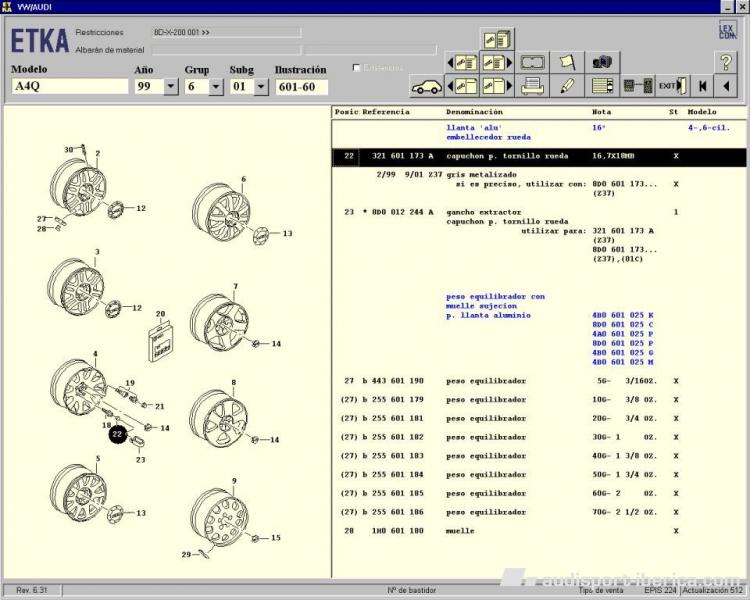The image size is (750, 600).
Task: Click the Nota column header
Action: [602, 112]
